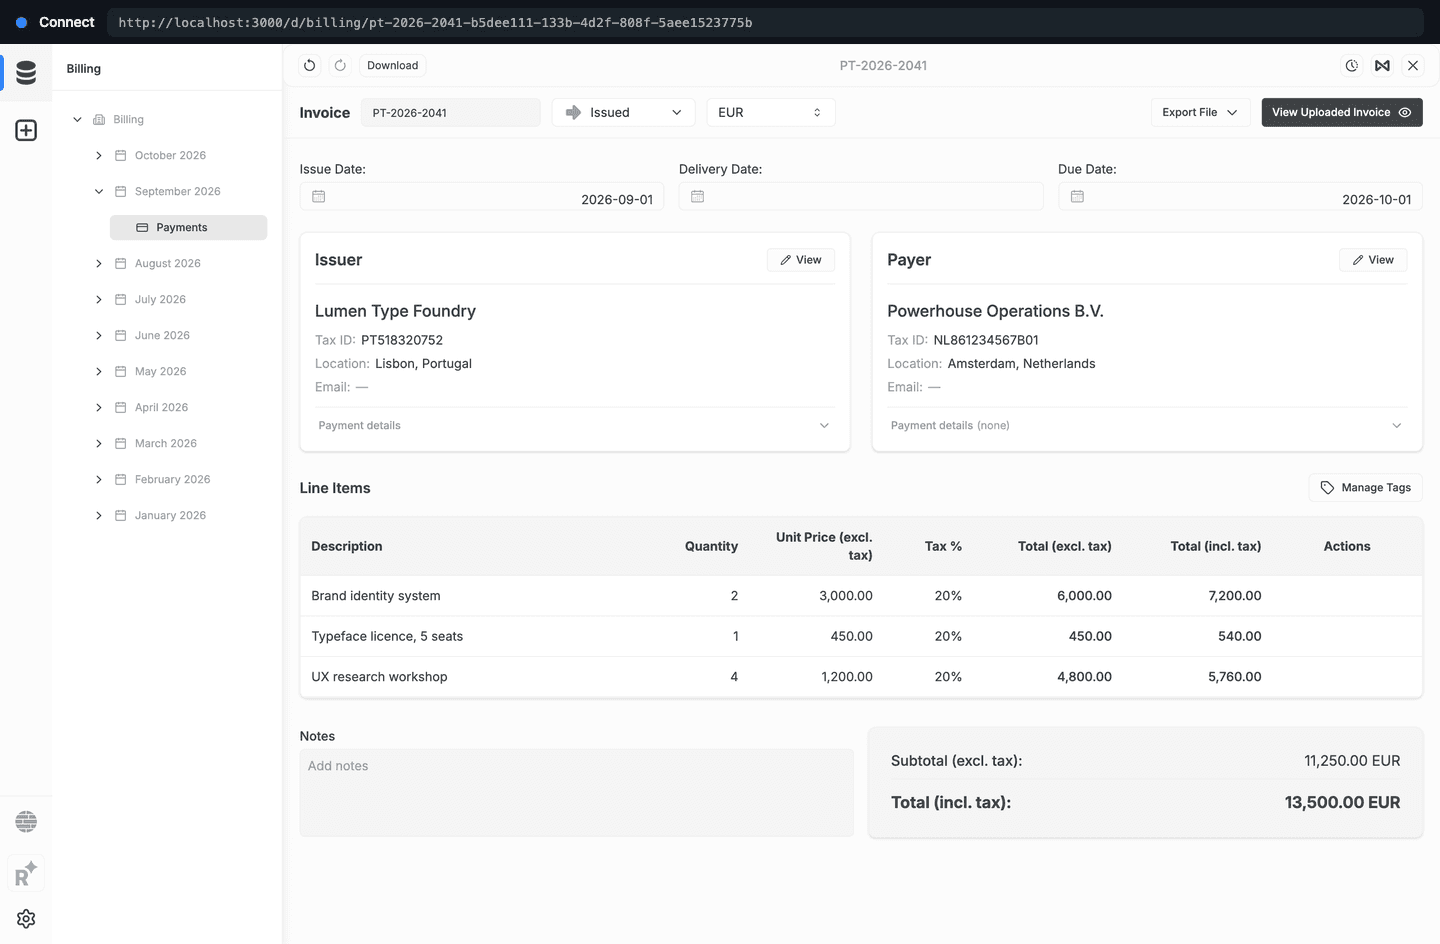
Task: Click the empty Delivery Date field
Action: 861,196
